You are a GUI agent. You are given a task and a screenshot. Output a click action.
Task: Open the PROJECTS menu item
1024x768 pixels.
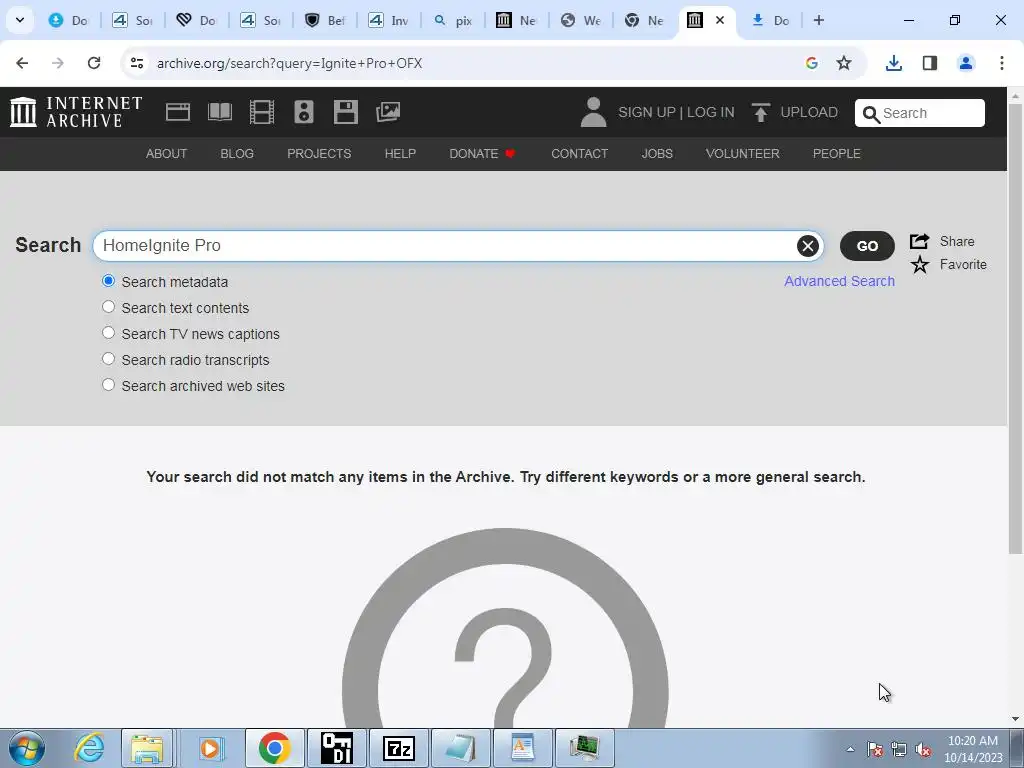[319, 153]
